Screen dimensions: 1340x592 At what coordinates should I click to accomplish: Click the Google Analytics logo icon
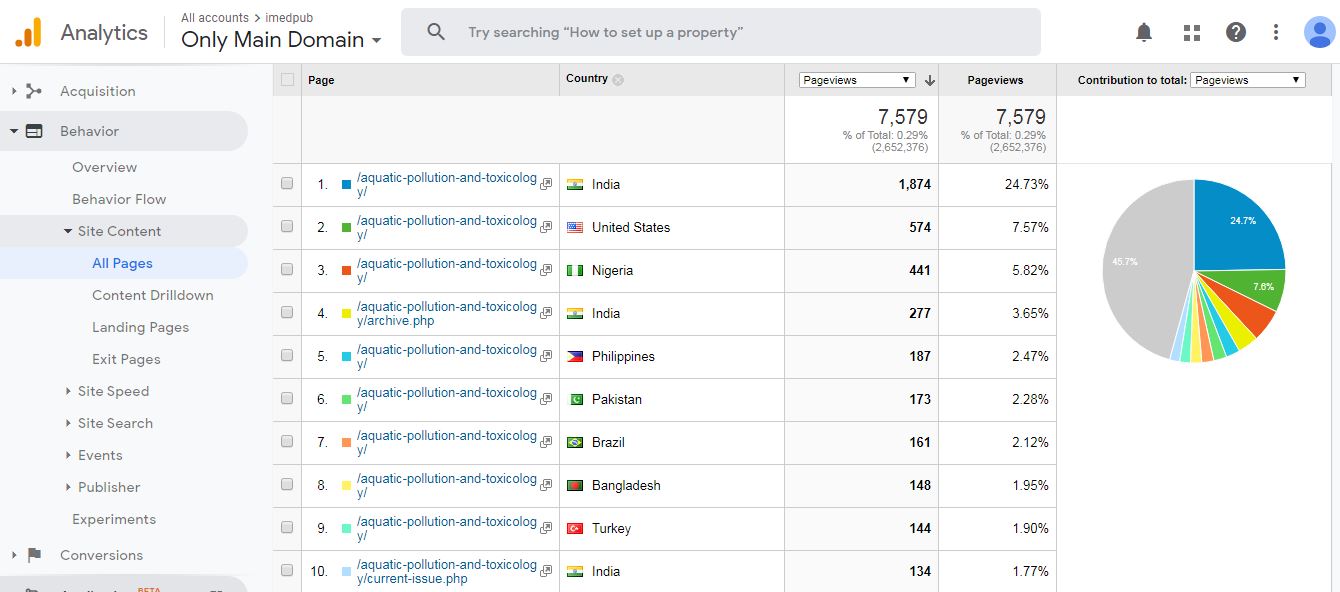28,33
